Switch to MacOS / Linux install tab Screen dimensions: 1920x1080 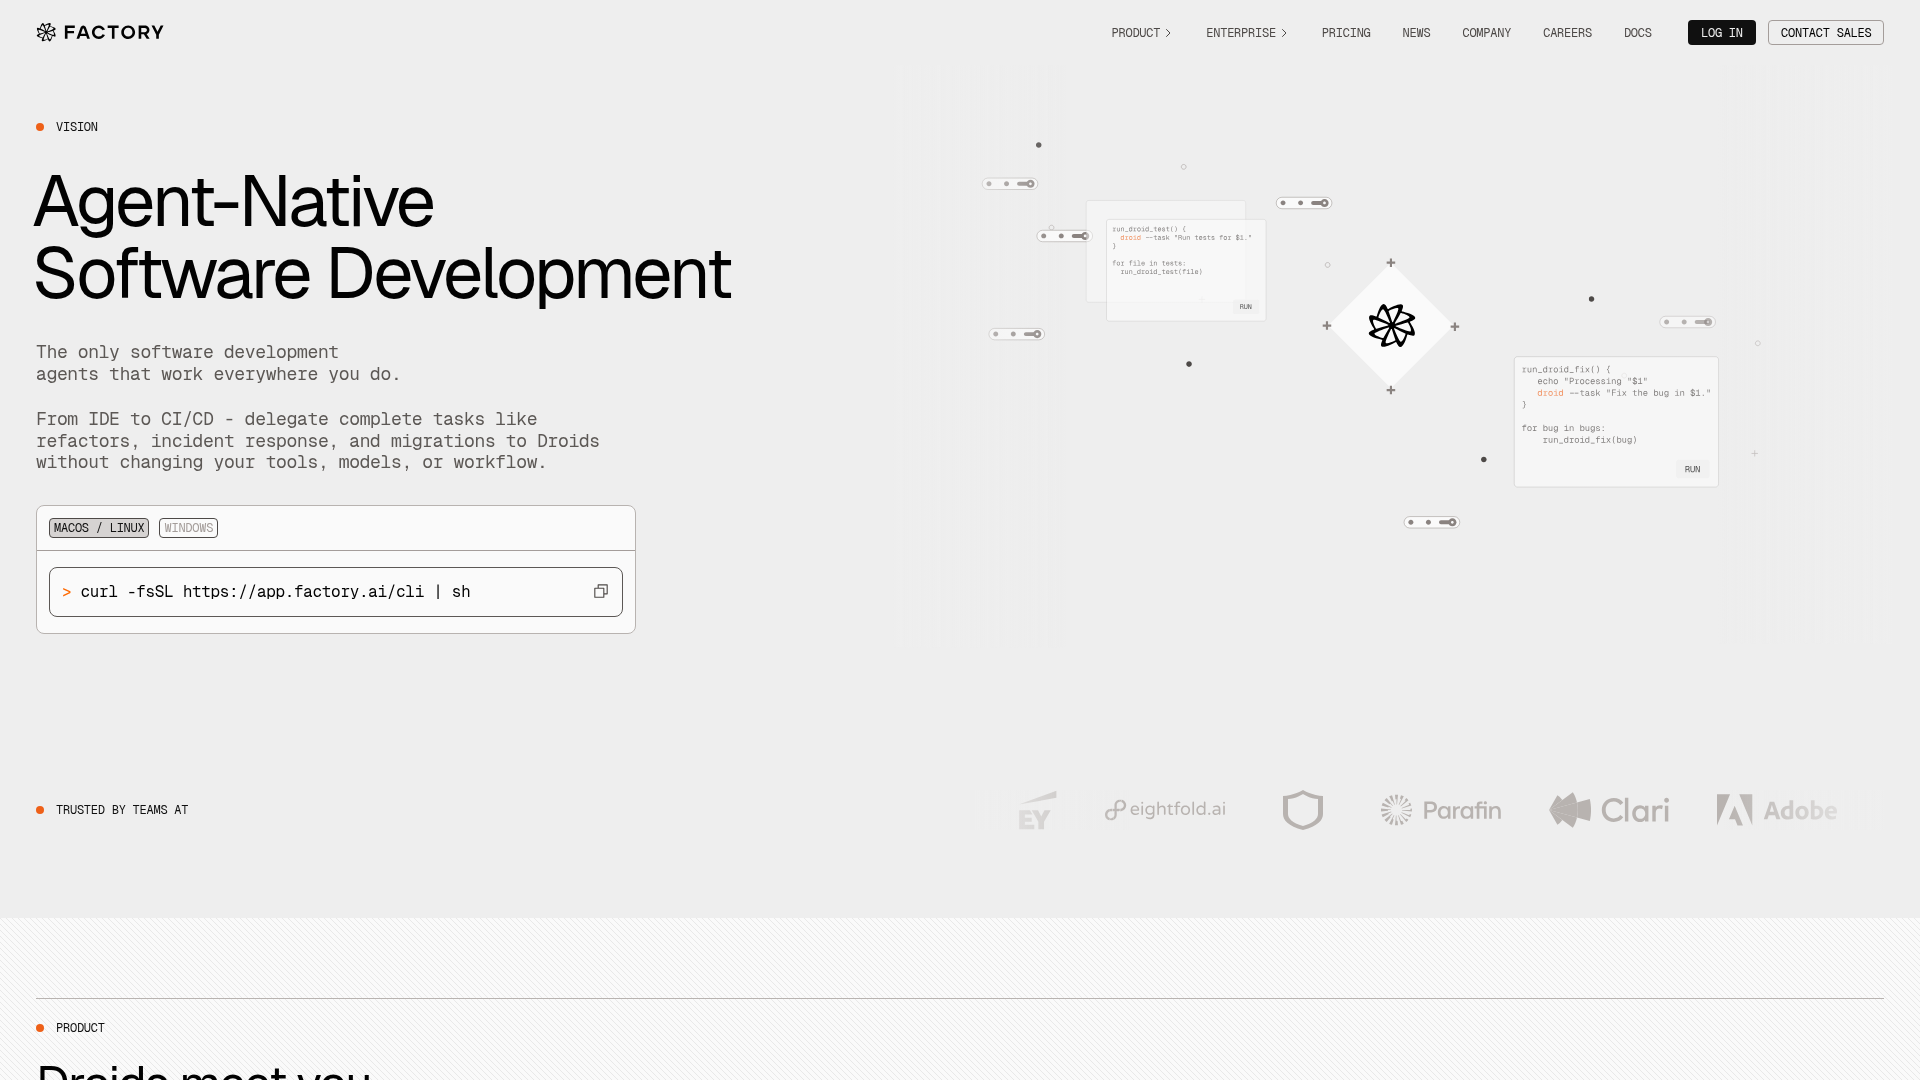click(99, 528)
